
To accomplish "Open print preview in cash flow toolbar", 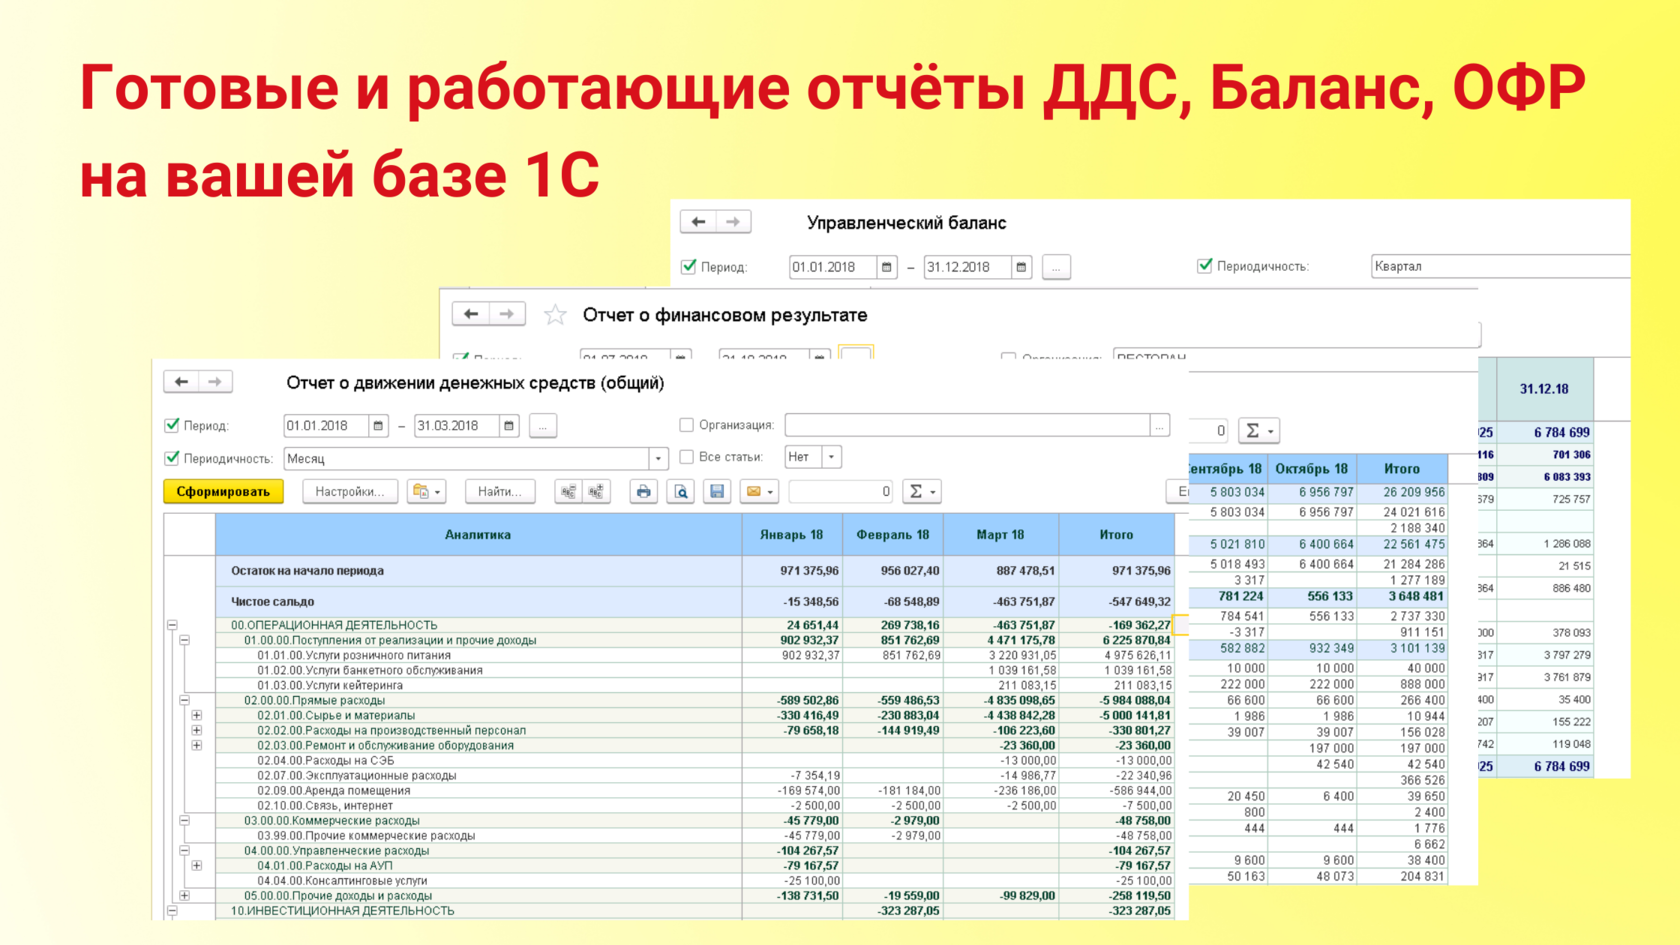I will [681, 491].
